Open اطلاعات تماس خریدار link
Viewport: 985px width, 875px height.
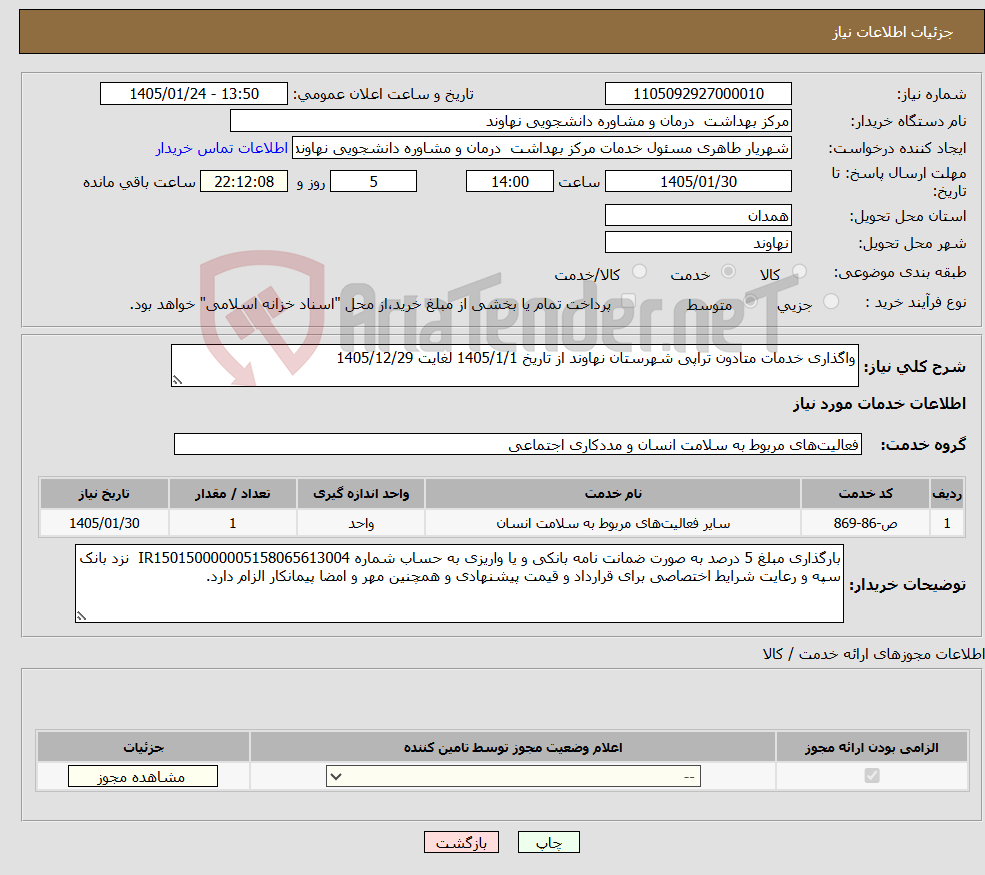click(x=222, y=148)
